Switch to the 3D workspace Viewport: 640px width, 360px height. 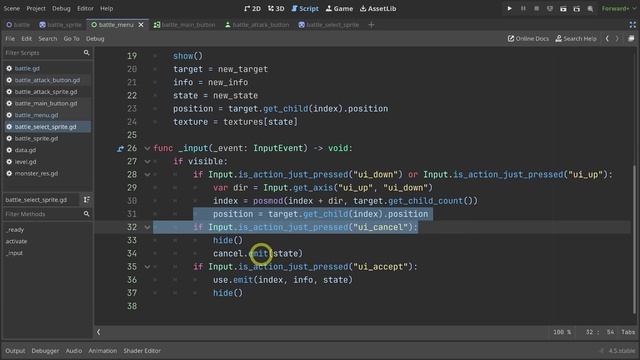(x=276, y=8)
